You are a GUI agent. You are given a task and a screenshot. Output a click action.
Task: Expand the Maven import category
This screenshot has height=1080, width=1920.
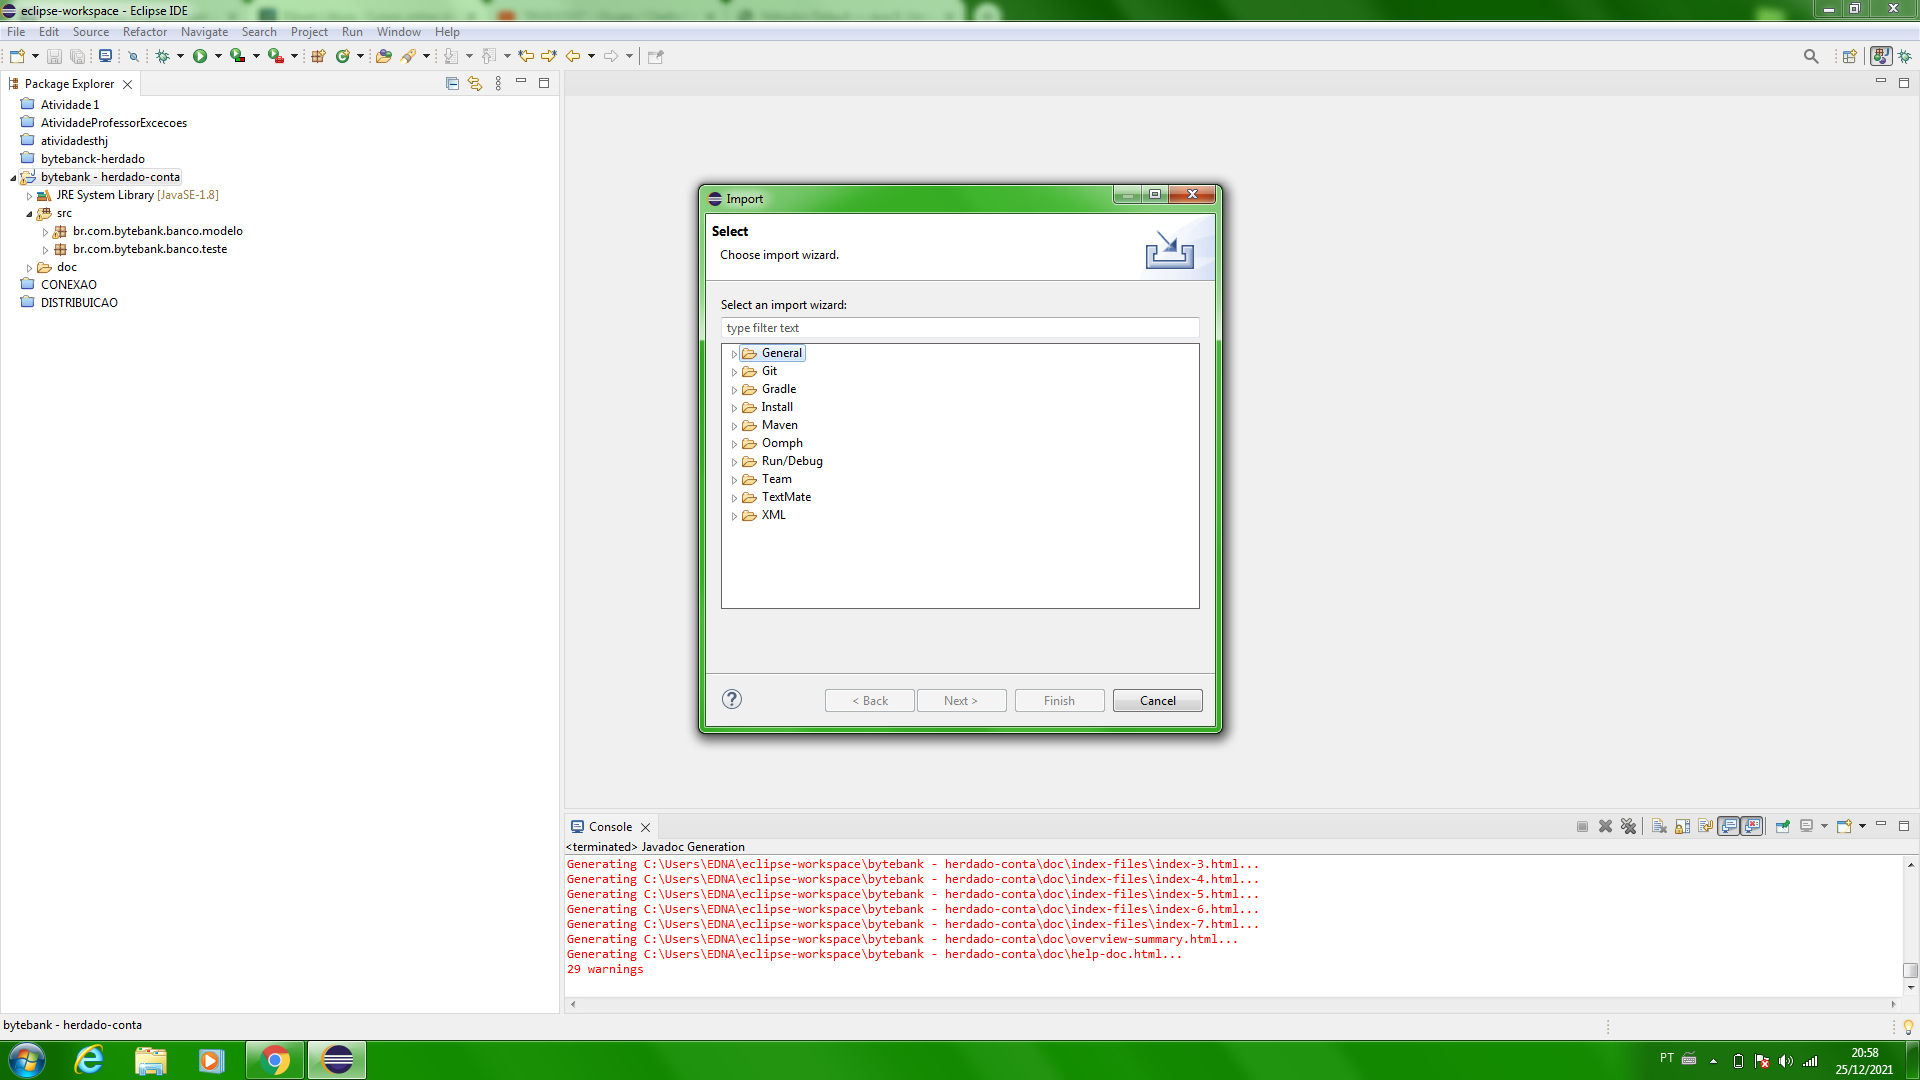coord(734,426)
